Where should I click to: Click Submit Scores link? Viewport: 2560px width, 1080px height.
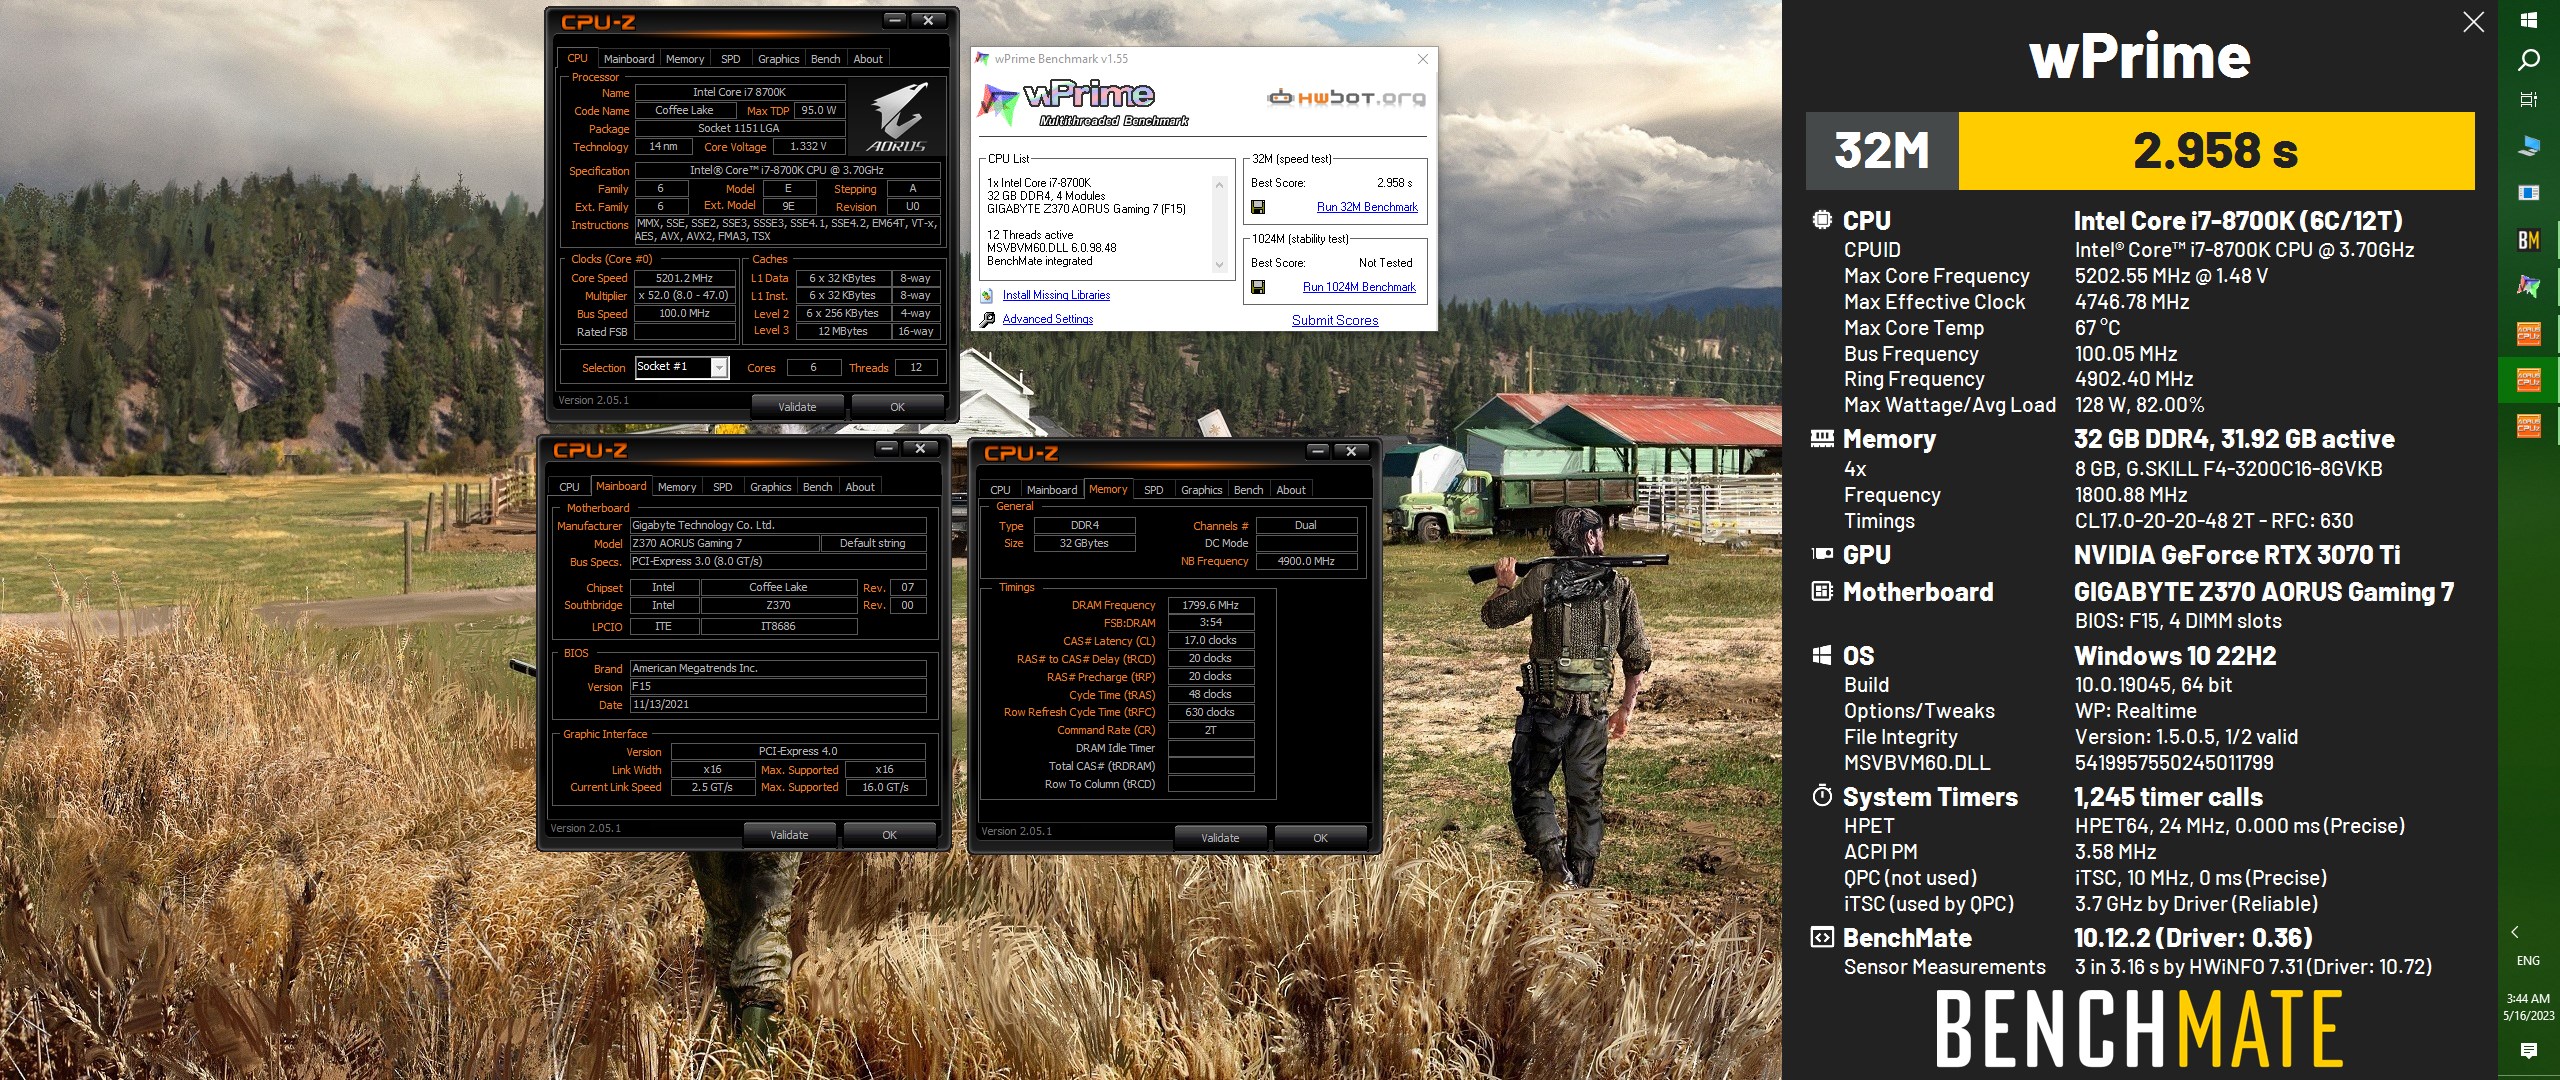tap(1335, 321)
